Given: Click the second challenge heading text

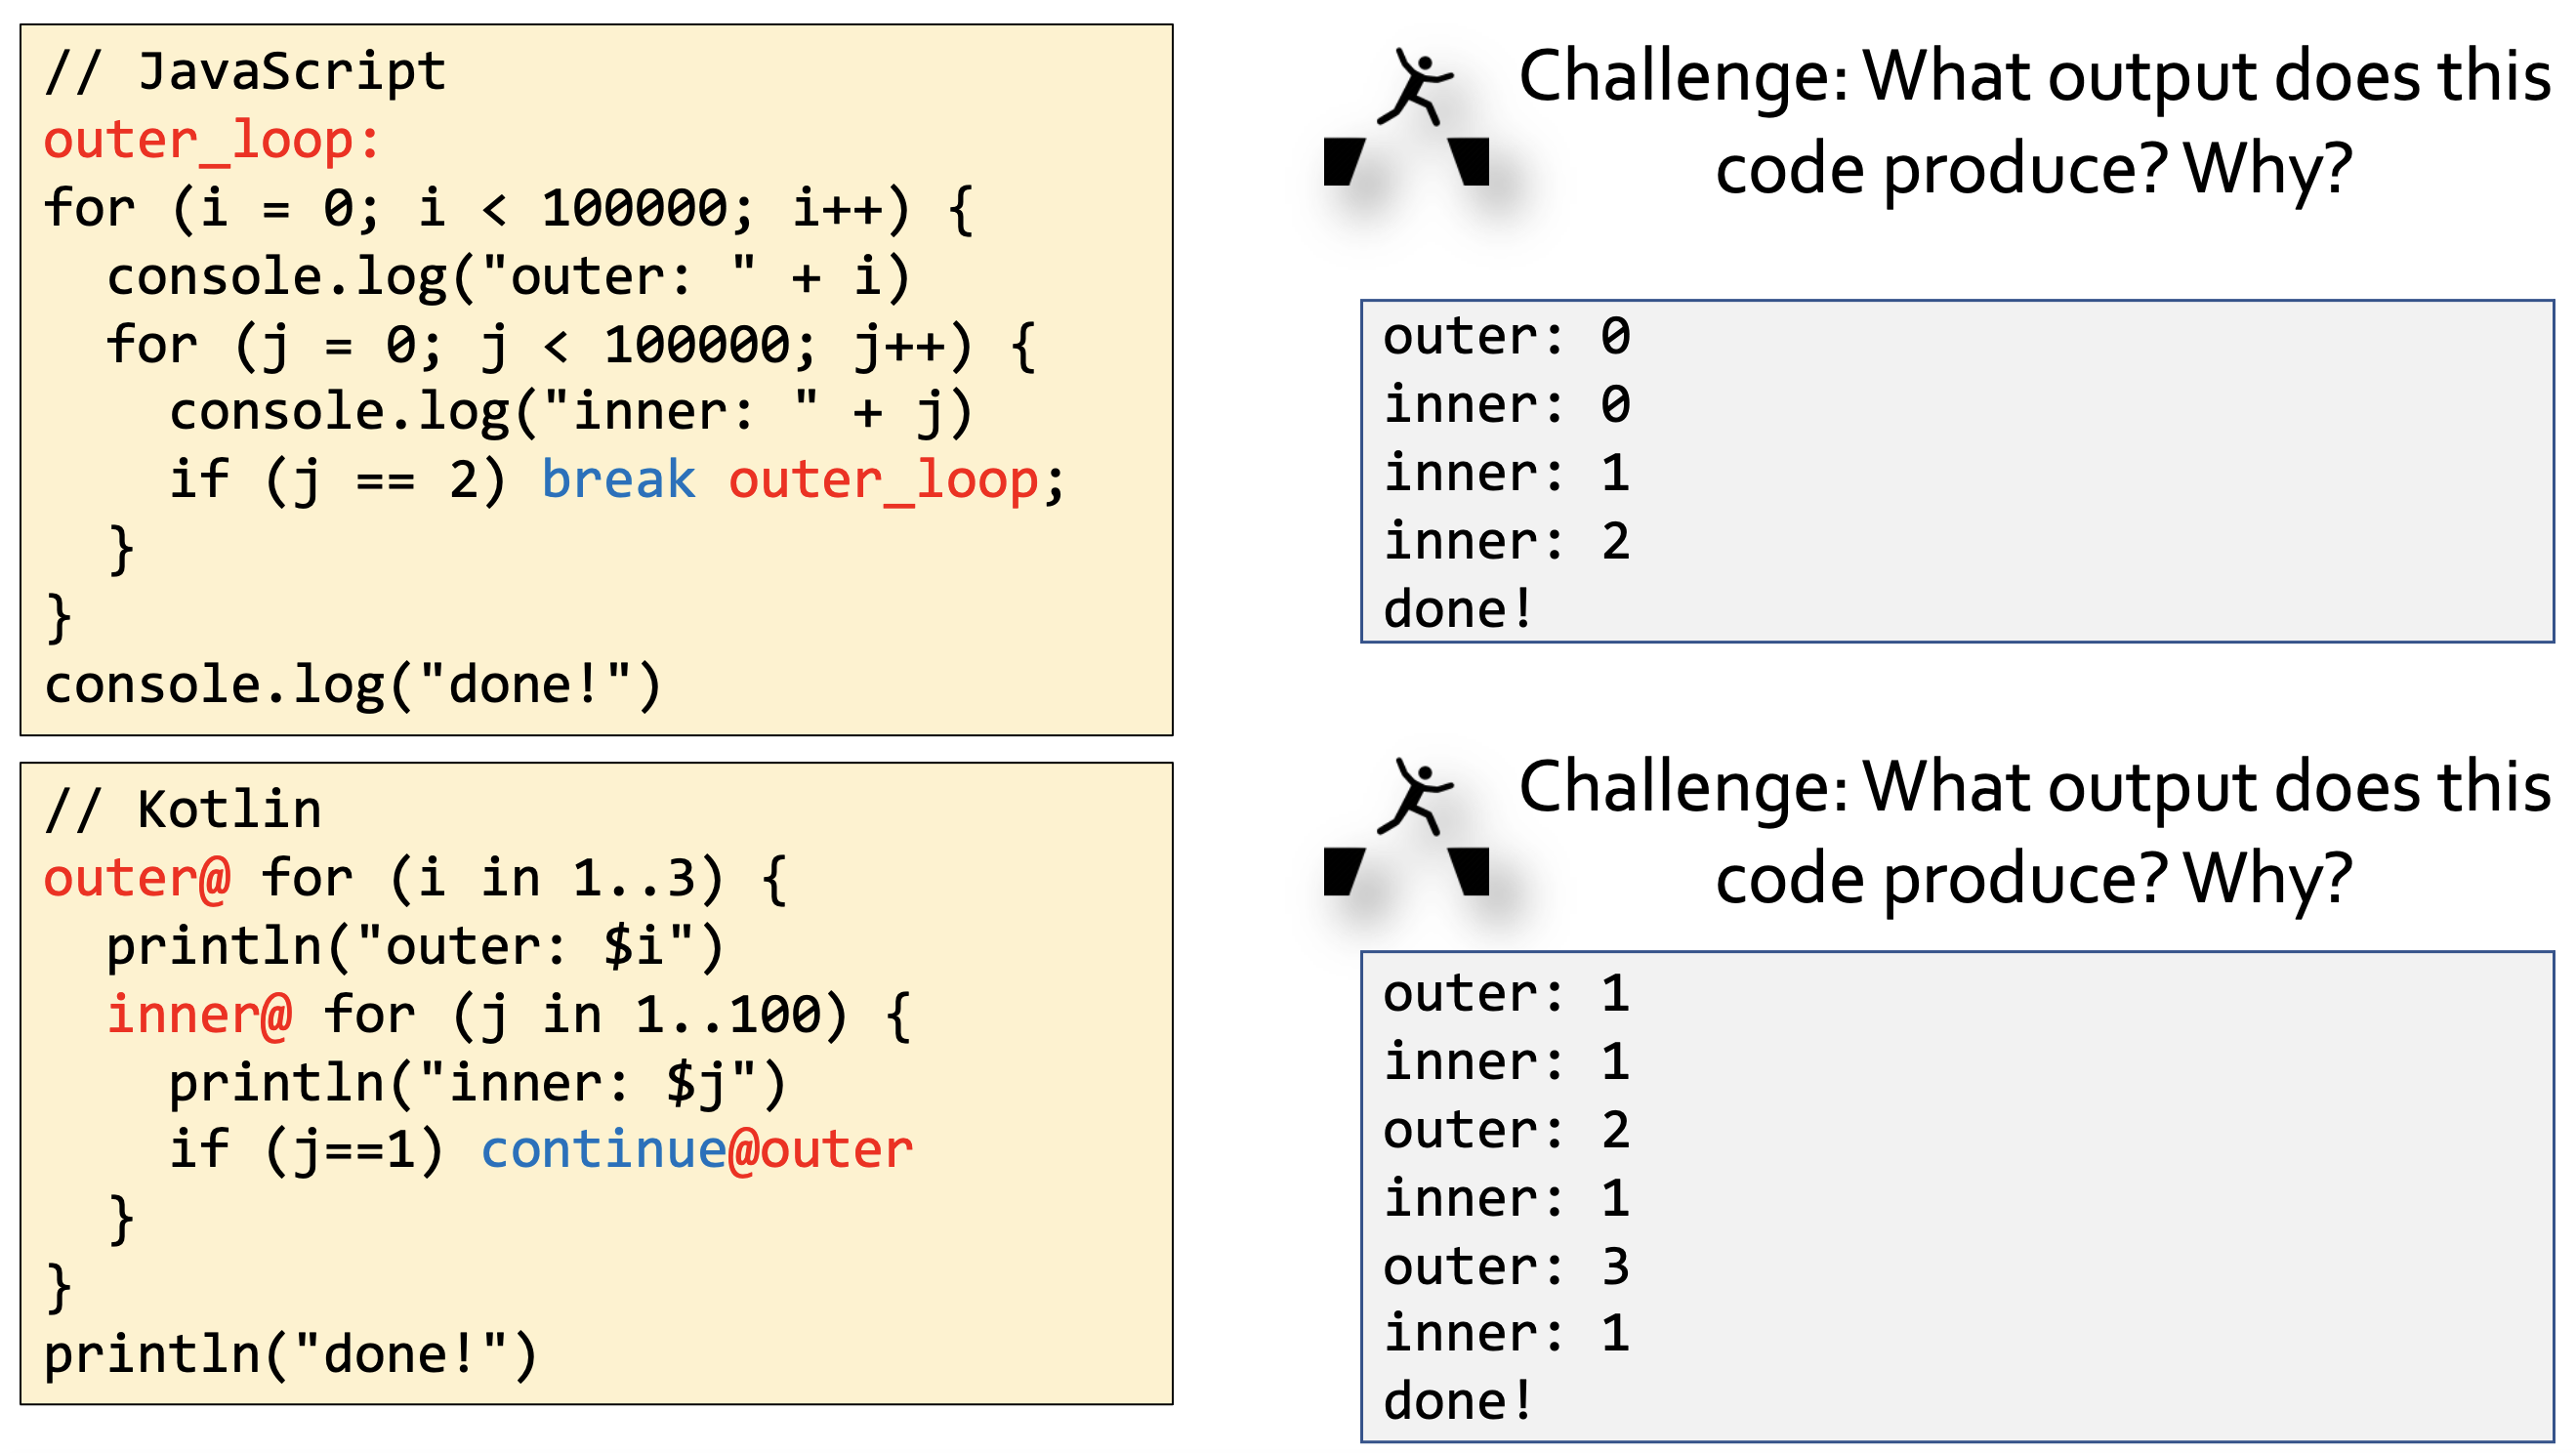Looking at the screenshot, I should 2034,832.
